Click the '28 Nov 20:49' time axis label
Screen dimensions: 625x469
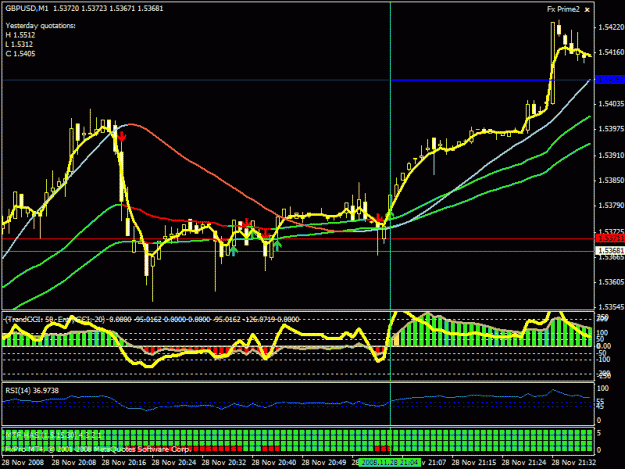[x=324, y=462]
